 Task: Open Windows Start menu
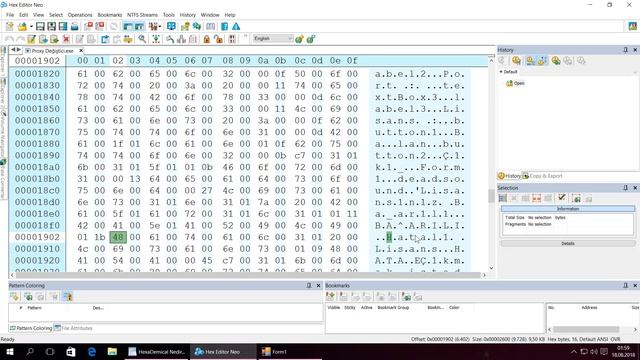point(9,351)
